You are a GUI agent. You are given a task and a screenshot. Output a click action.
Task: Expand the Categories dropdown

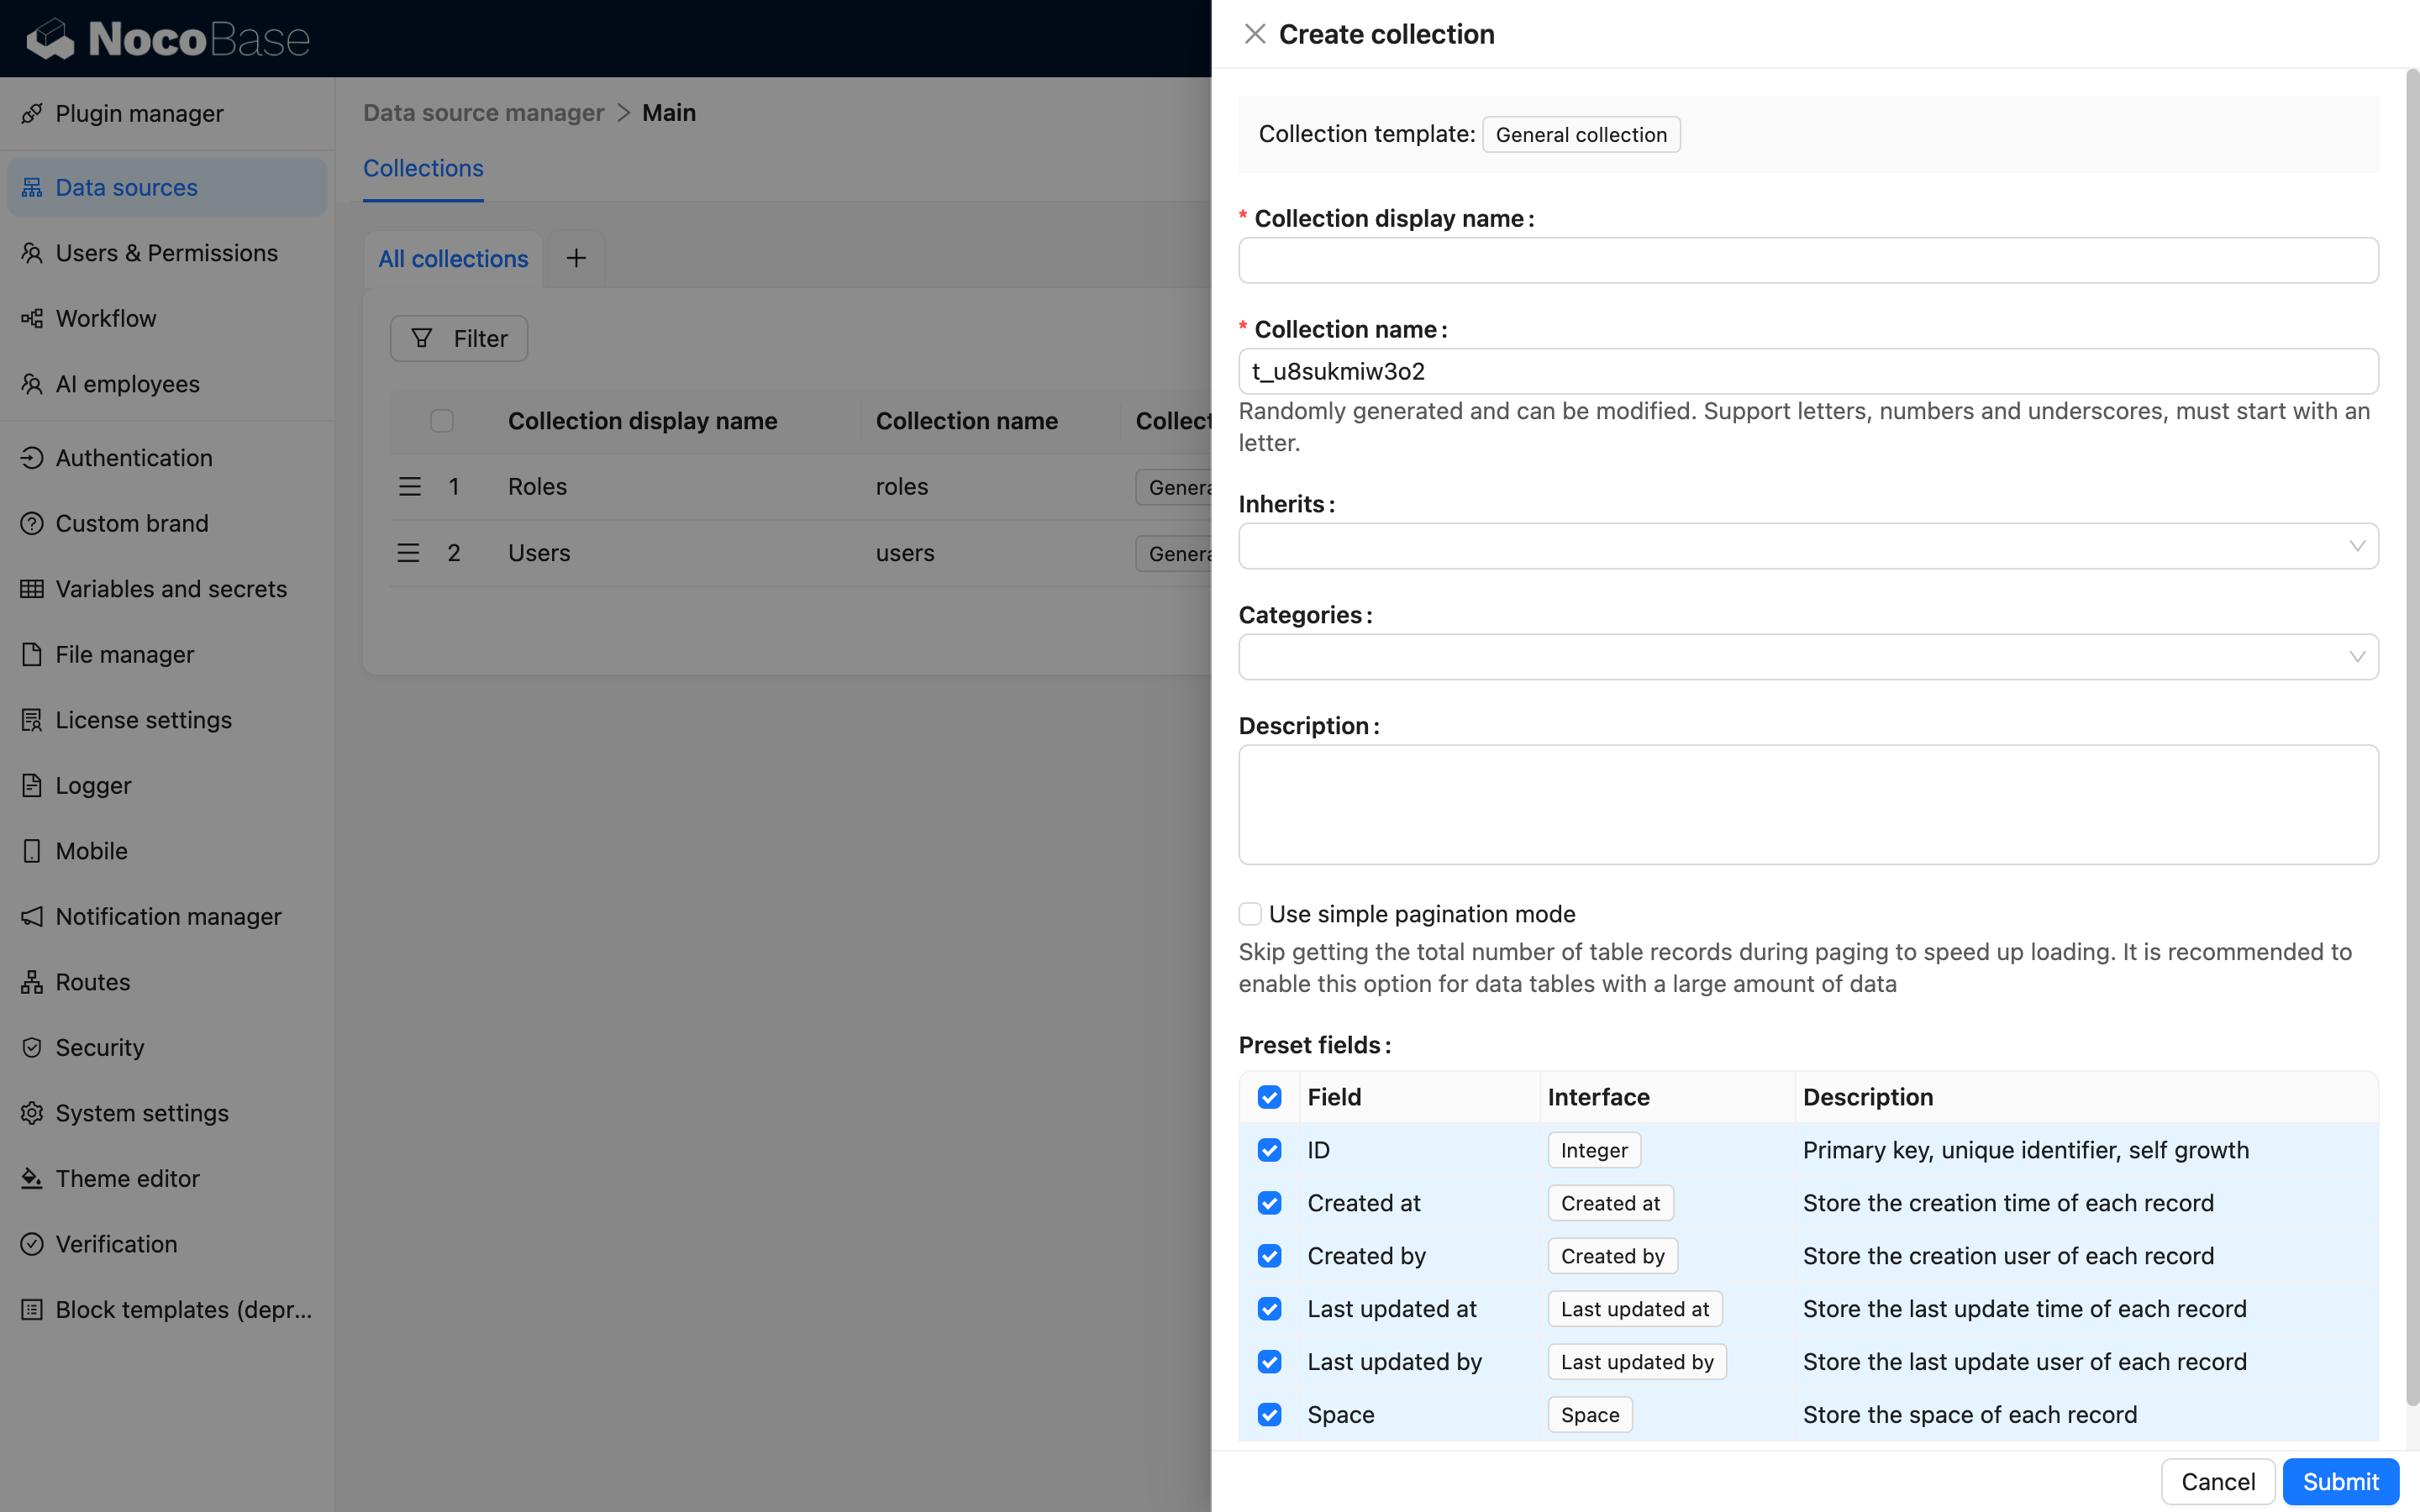coord(1807,657)
